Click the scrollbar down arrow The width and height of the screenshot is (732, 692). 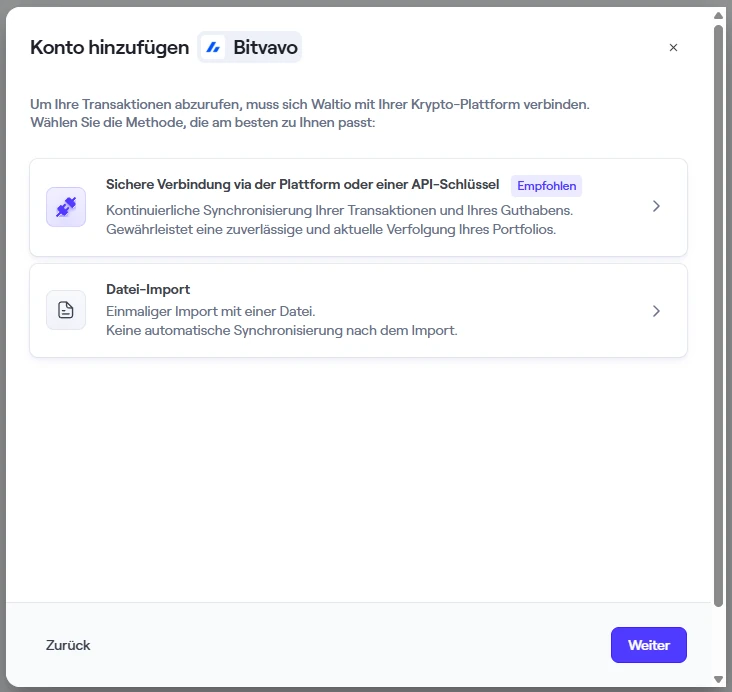[718, 679]
